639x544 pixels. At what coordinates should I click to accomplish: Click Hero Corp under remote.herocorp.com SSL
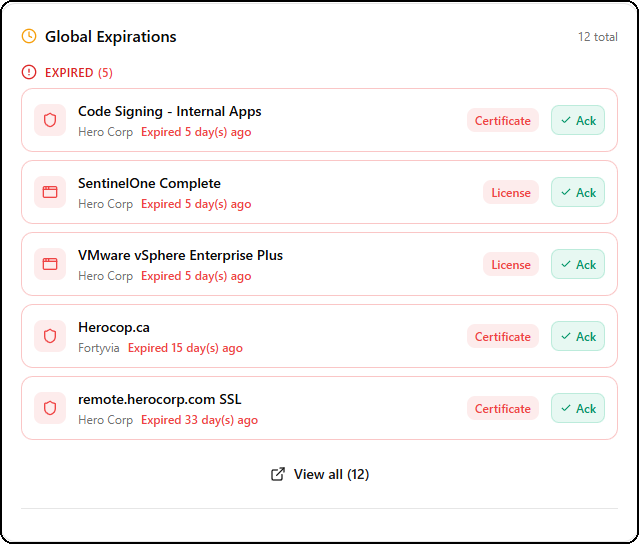click(x=106, y=420)
